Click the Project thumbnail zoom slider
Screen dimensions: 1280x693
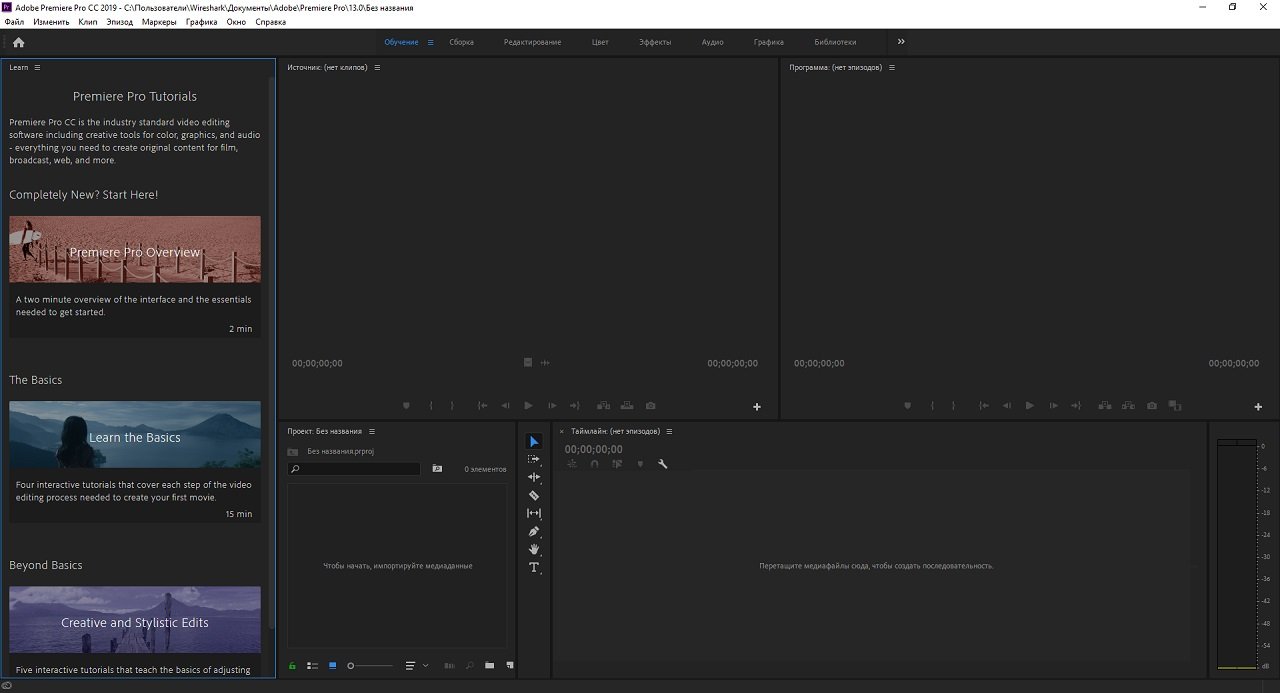coord(368,665)
